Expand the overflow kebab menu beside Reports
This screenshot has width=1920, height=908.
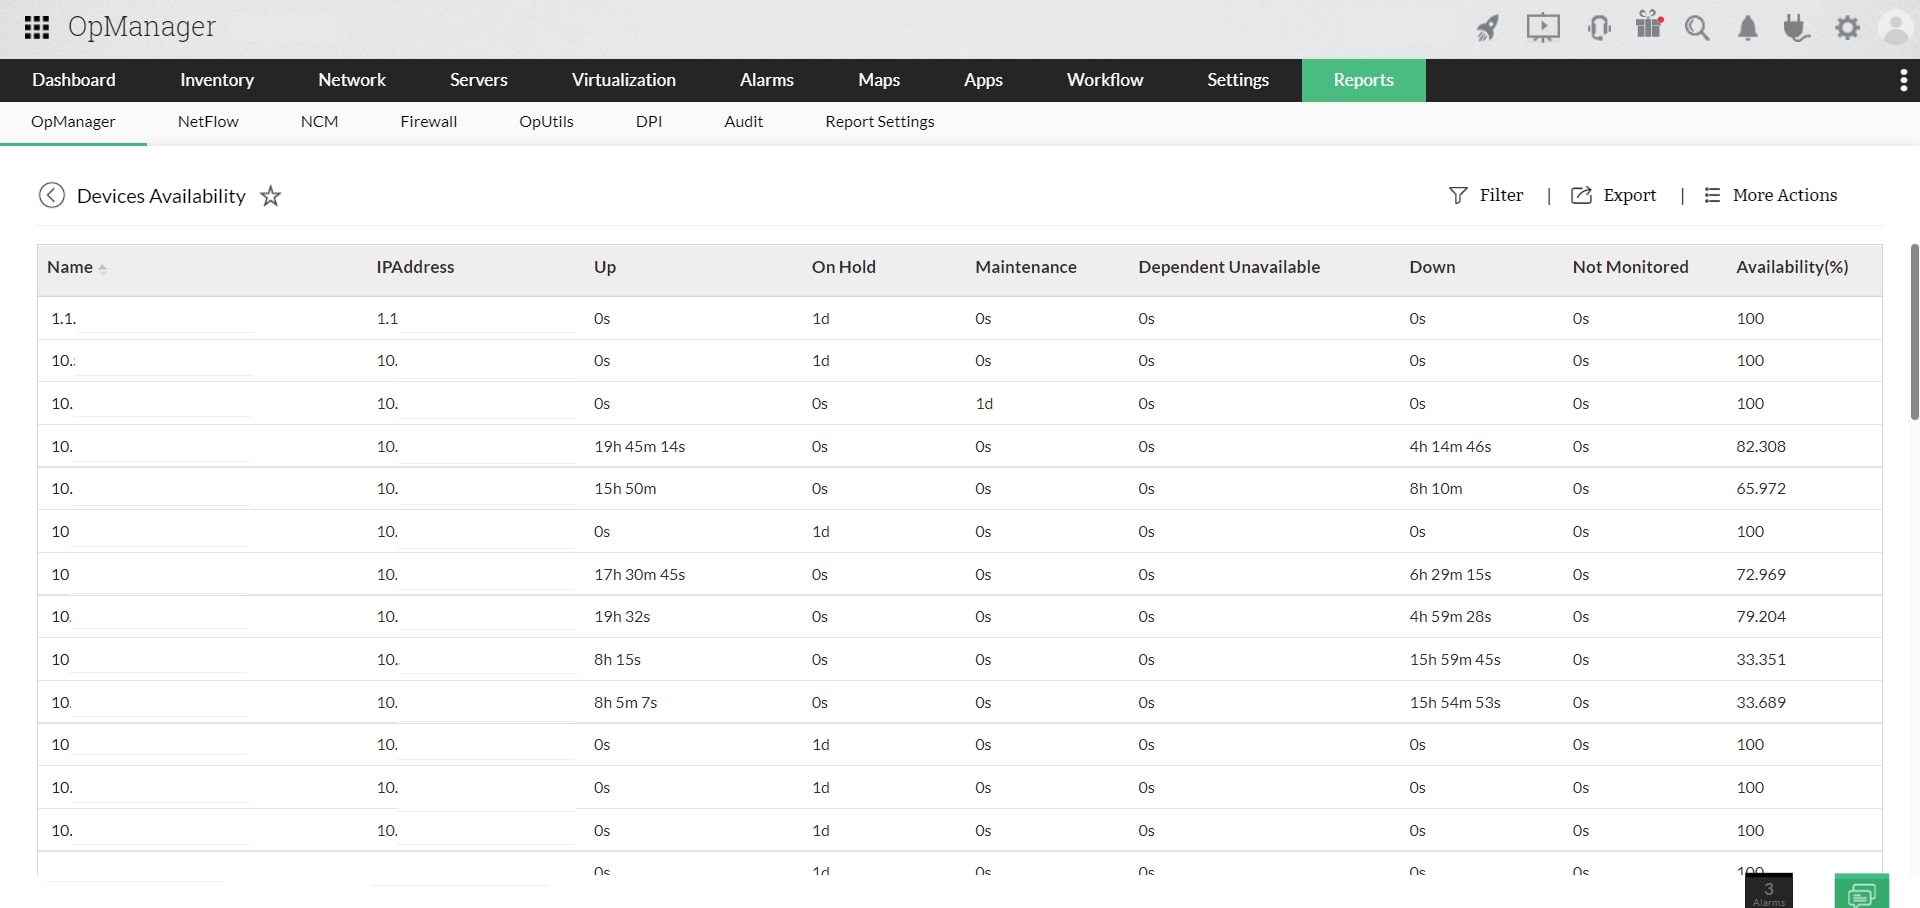pyautogui.click(x=1903, y=80)
